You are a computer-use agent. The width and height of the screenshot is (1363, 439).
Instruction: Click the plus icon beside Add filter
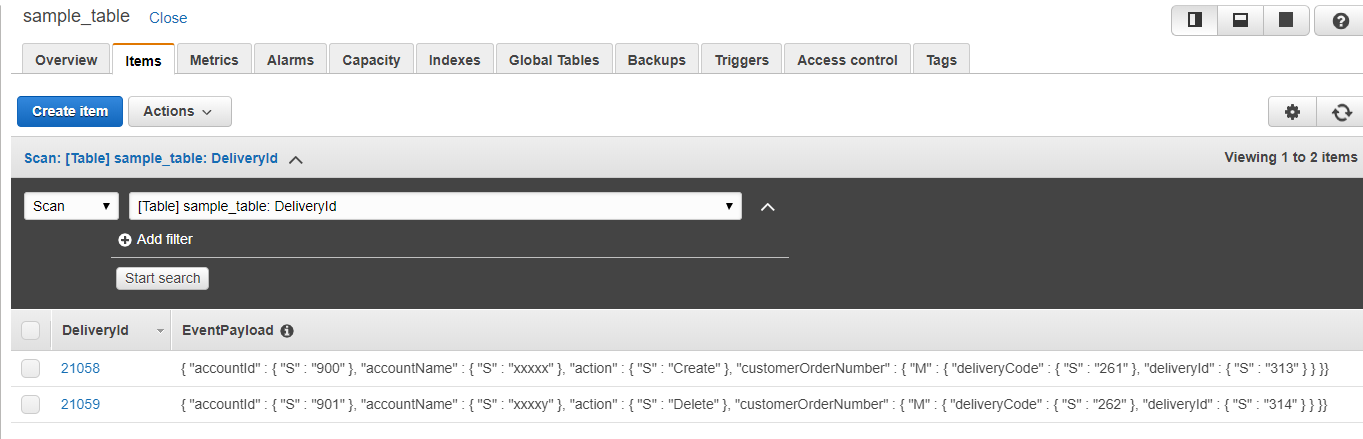pos(125,240)
